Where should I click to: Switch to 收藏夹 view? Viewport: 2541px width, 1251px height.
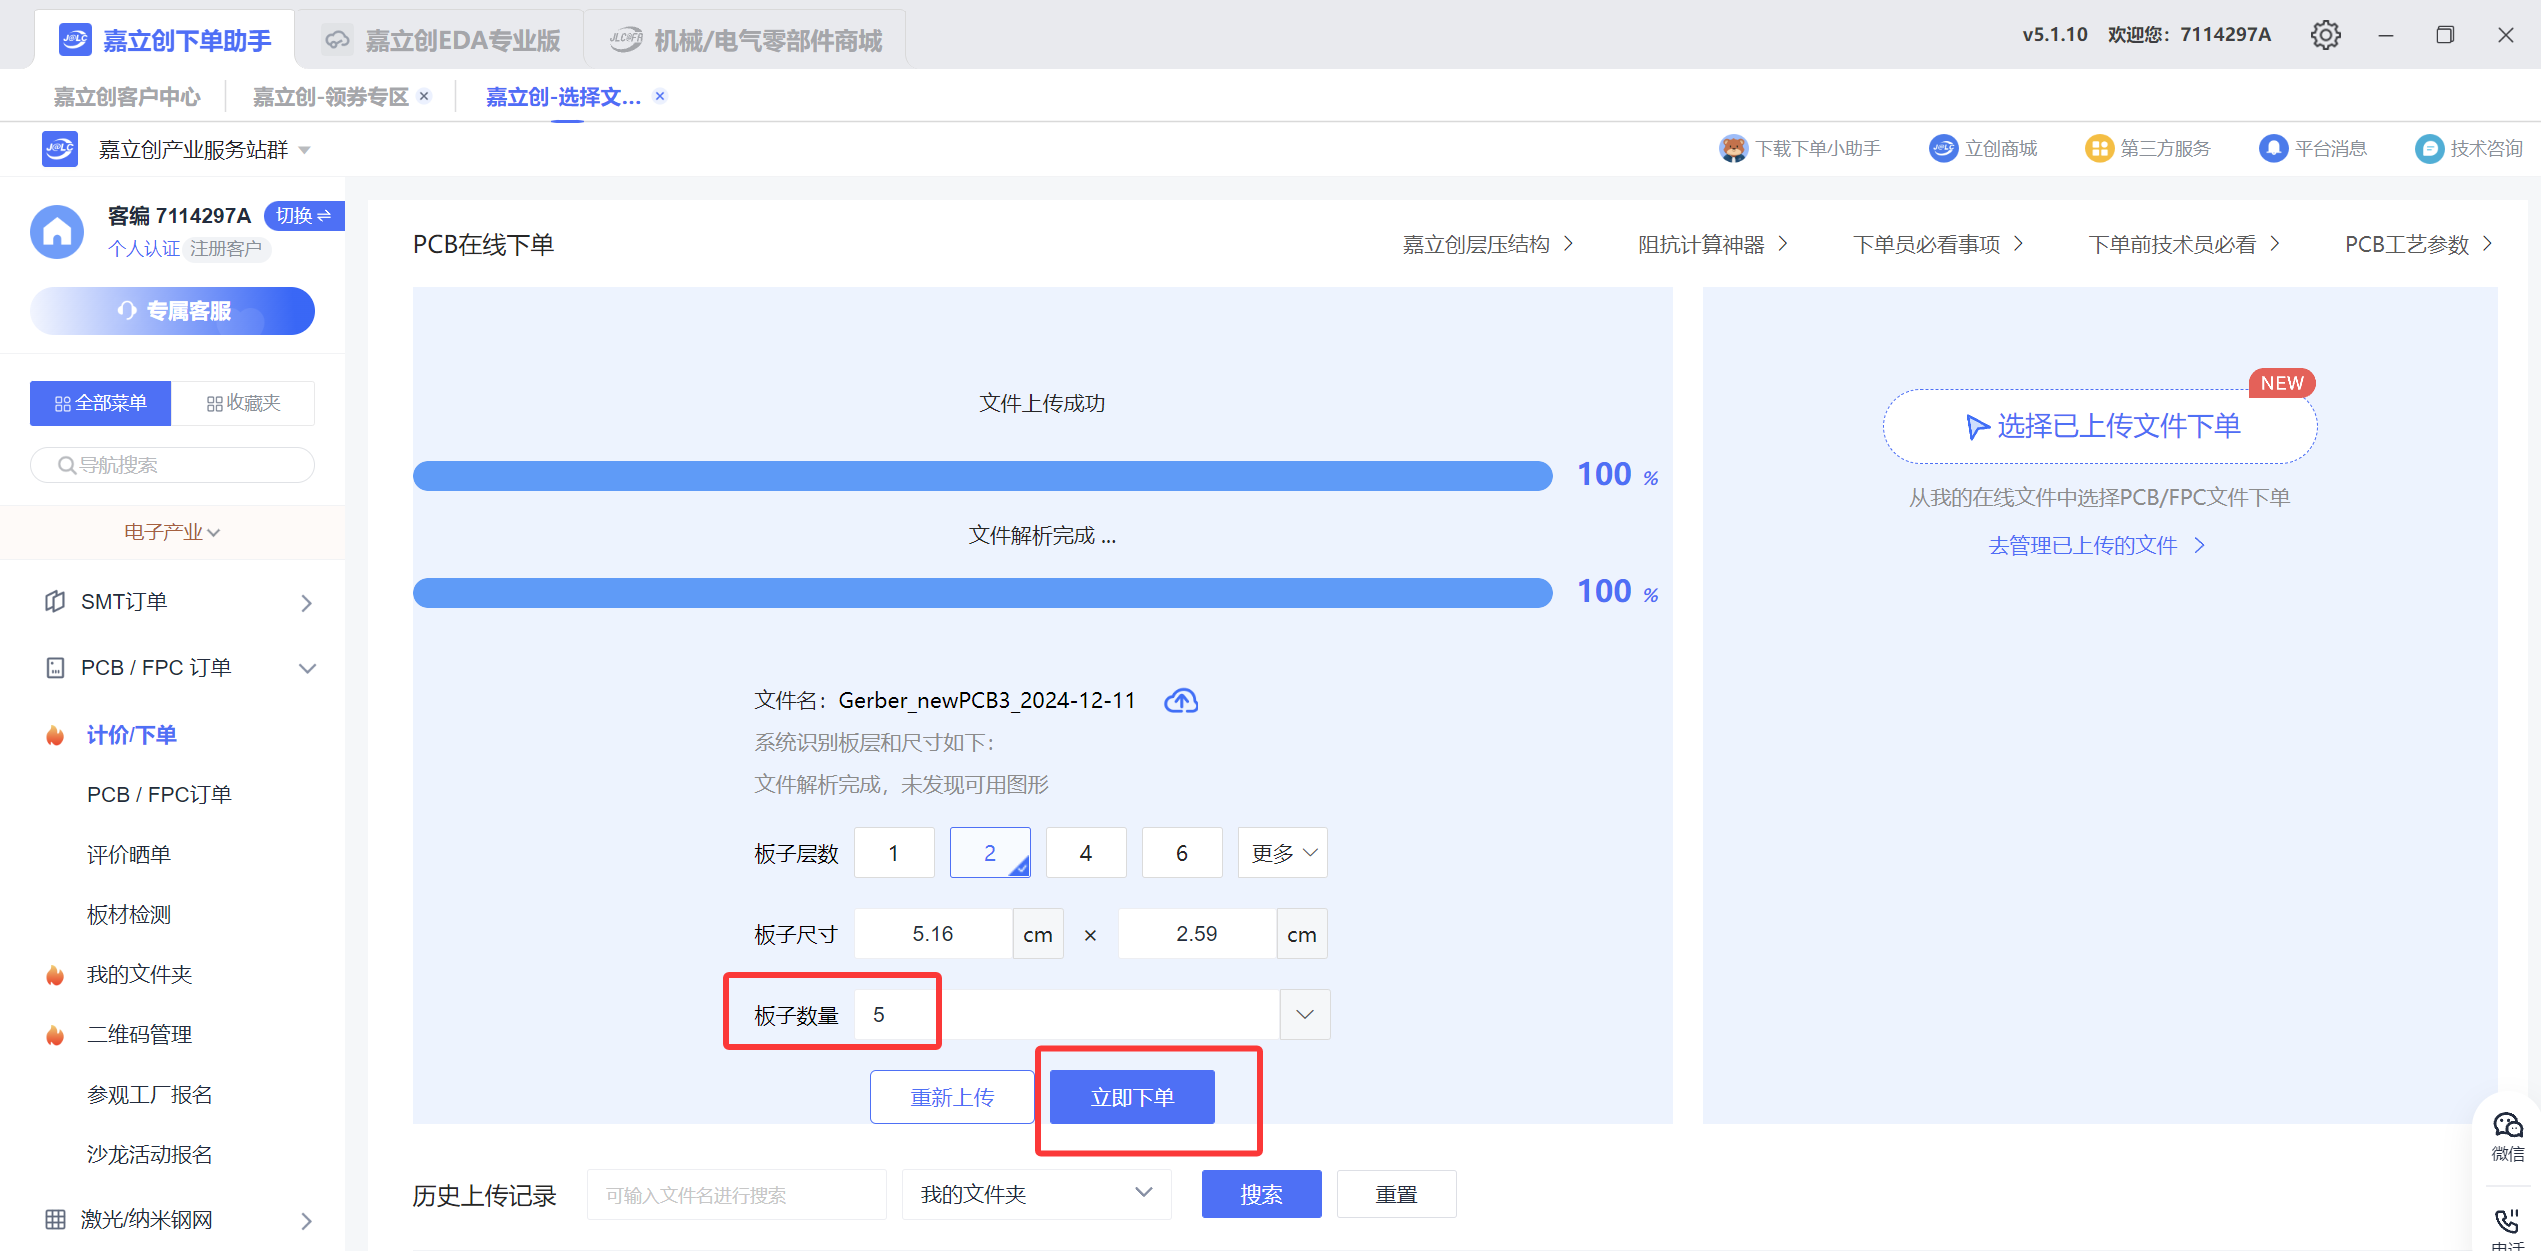pyautogui.click(x=243, y=403)
